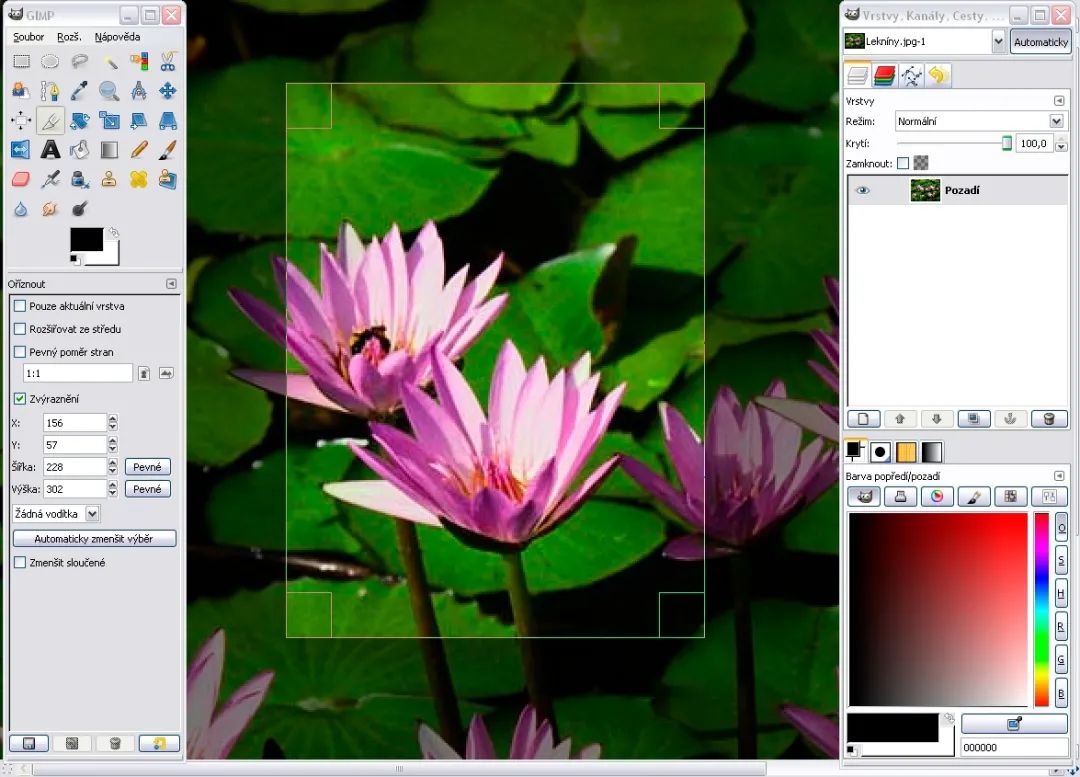Enable Pevný poměr stran
The height and width of the screenshot is (777, 1080).
19,352
